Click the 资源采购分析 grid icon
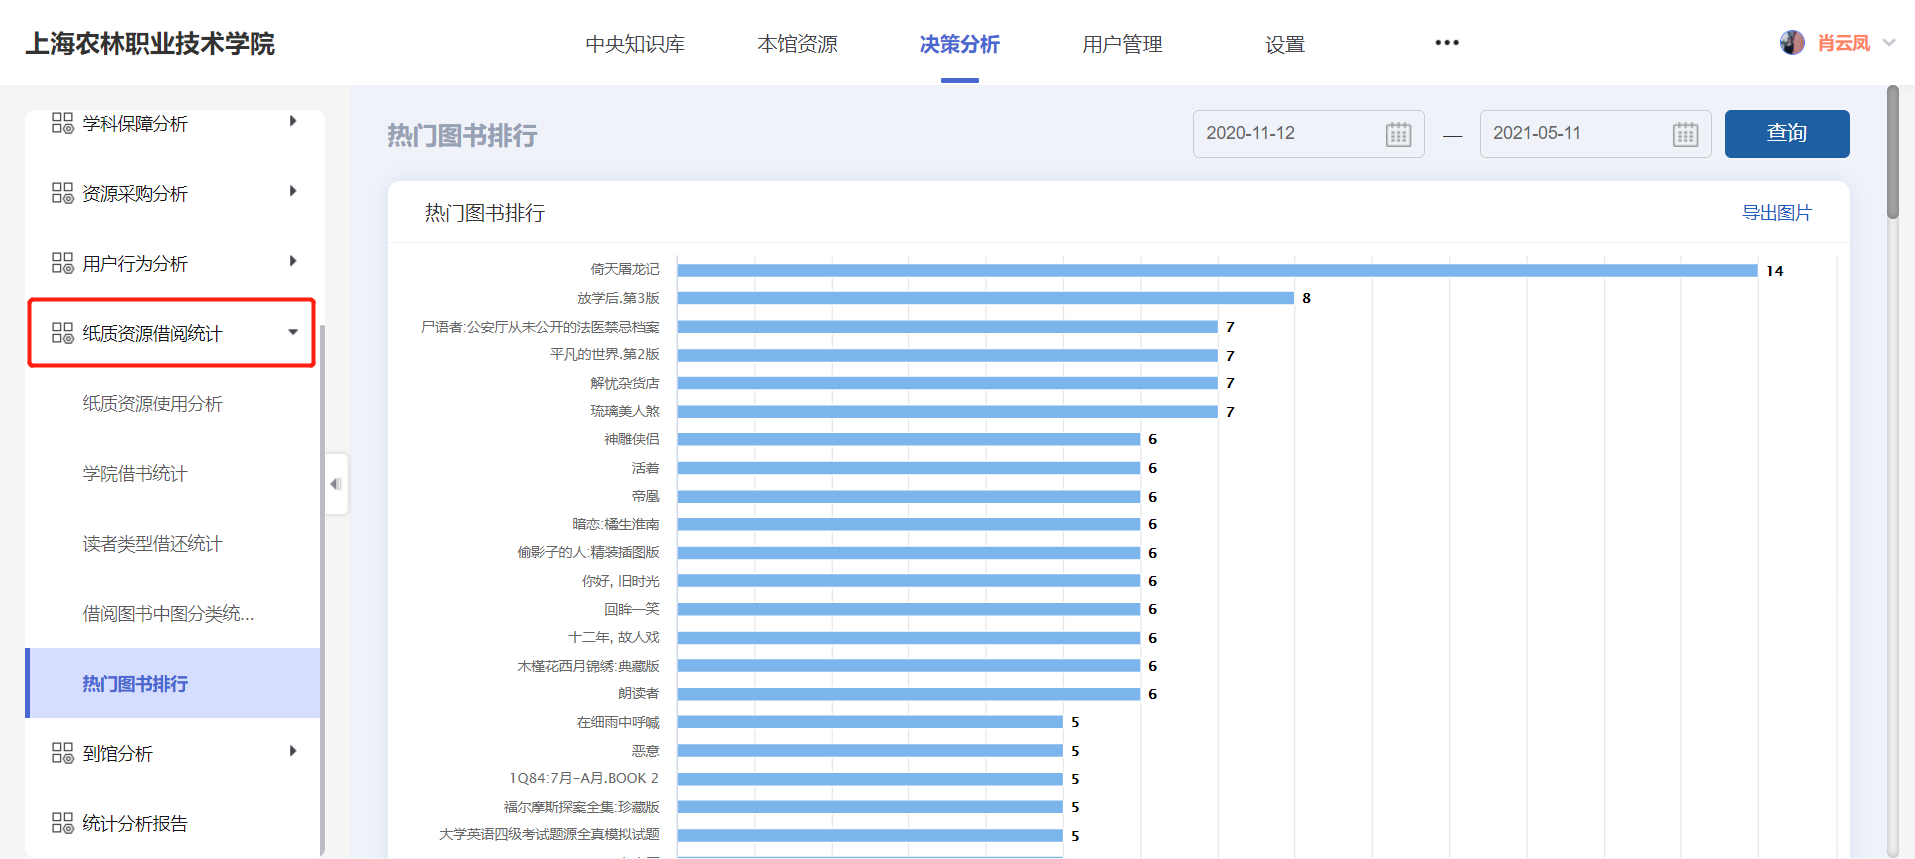 point(62,193)
